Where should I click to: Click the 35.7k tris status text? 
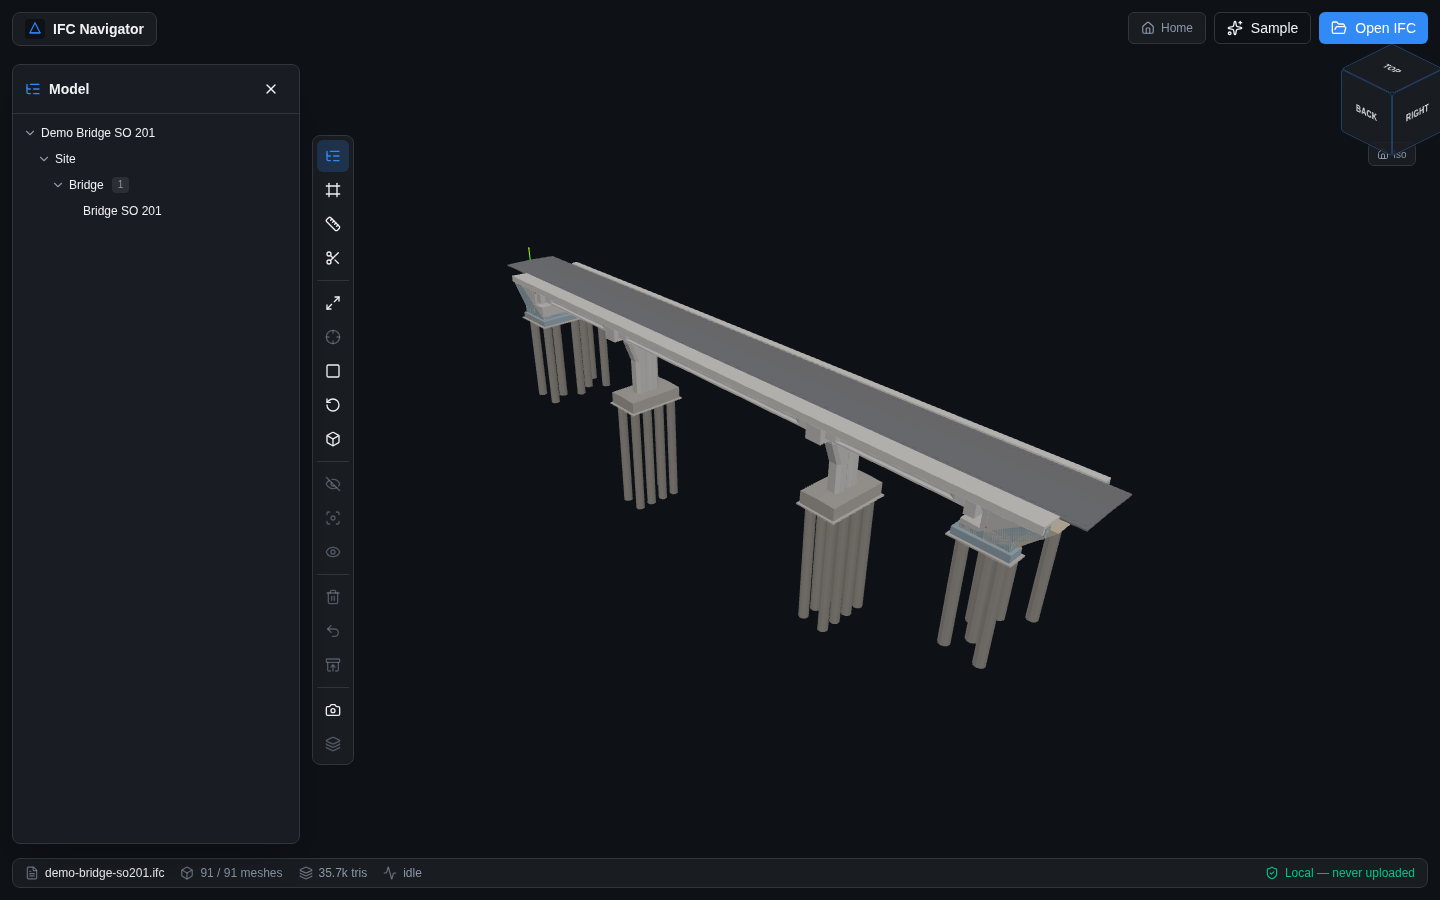(343, 873)
